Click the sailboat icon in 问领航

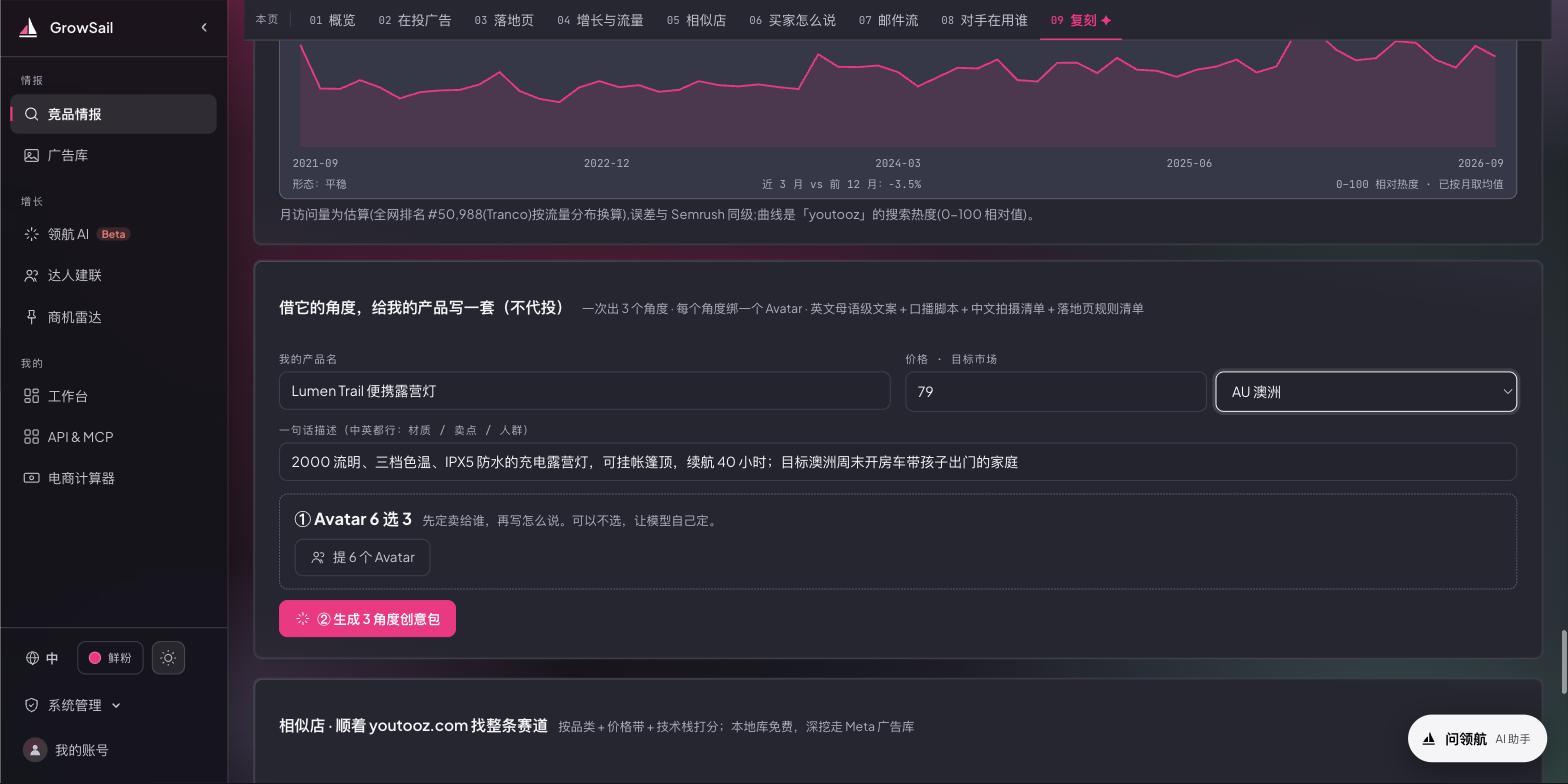[1429, 739]
